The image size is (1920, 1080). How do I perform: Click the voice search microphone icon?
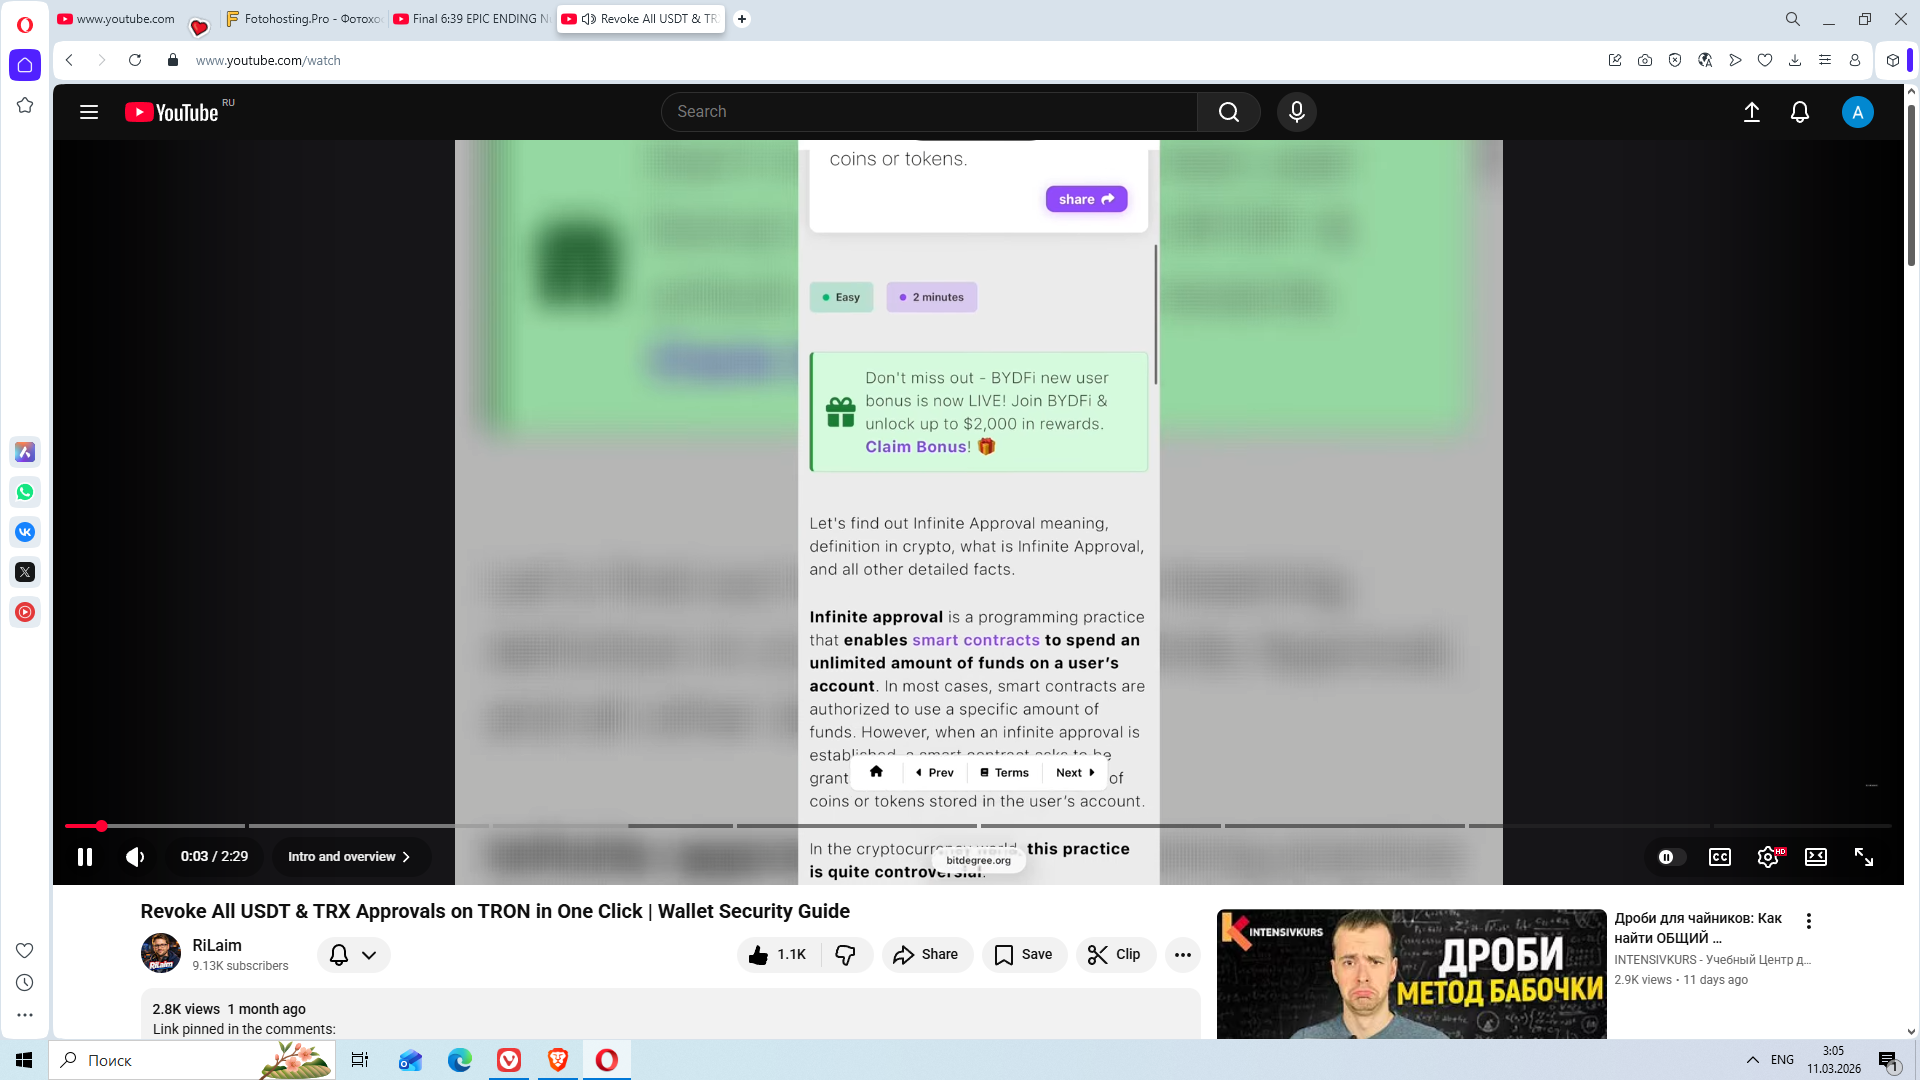pyautogui.click(x=1296, y=112)
